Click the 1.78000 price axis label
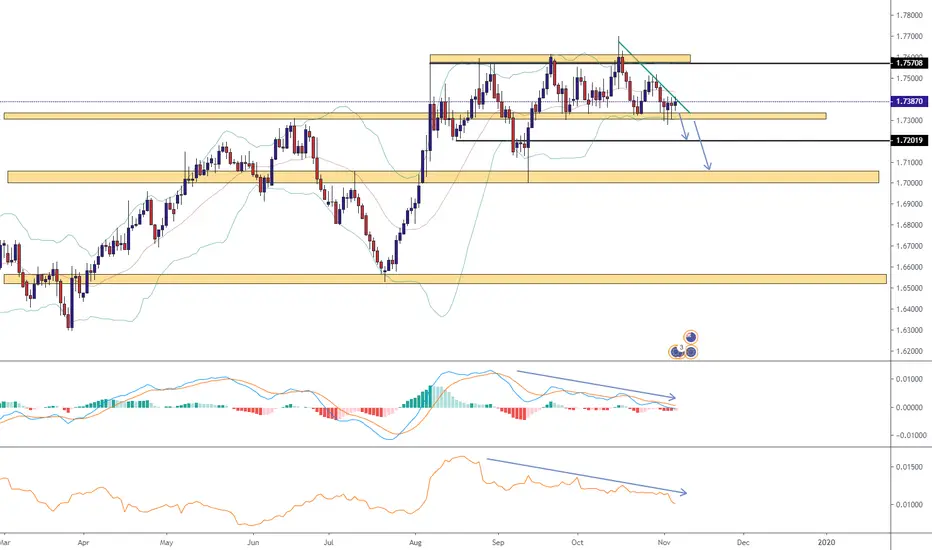 tap(910, 15)
